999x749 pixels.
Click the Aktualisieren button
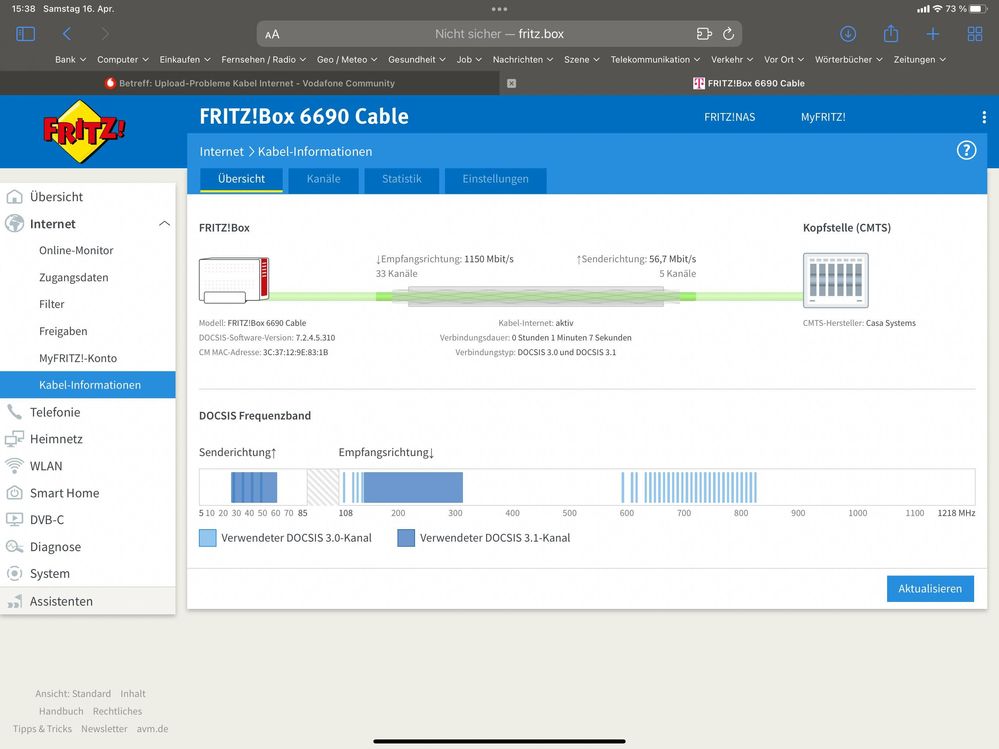point(929,589)
